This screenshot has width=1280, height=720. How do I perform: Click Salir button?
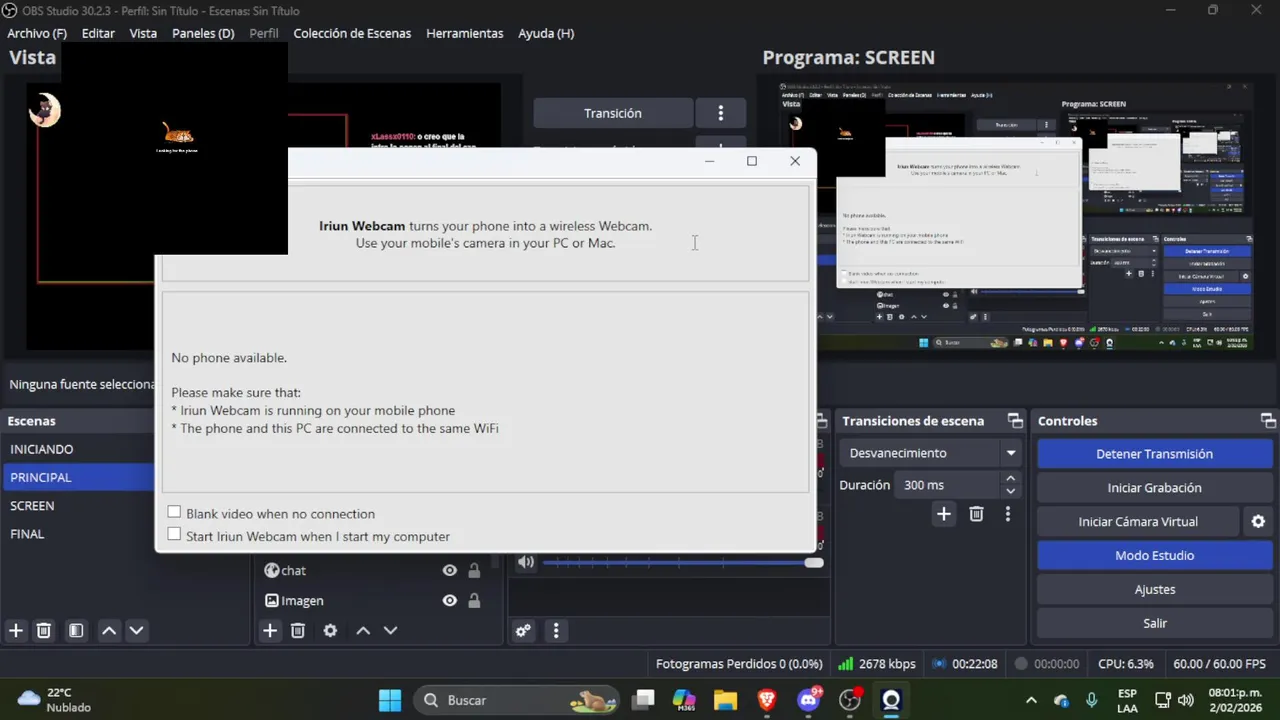tap(1154, 623)
